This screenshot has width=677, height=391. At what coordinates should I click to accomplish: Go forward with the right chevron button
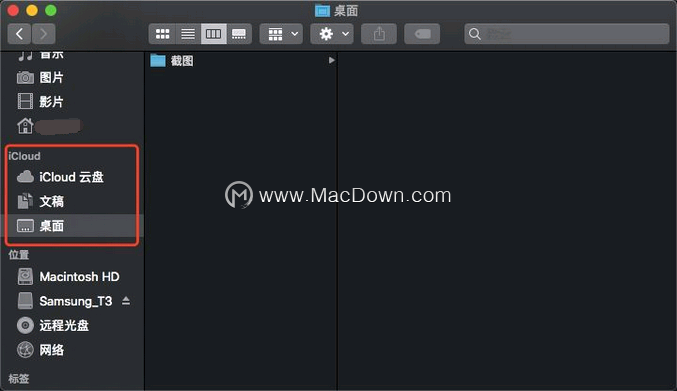43,34
